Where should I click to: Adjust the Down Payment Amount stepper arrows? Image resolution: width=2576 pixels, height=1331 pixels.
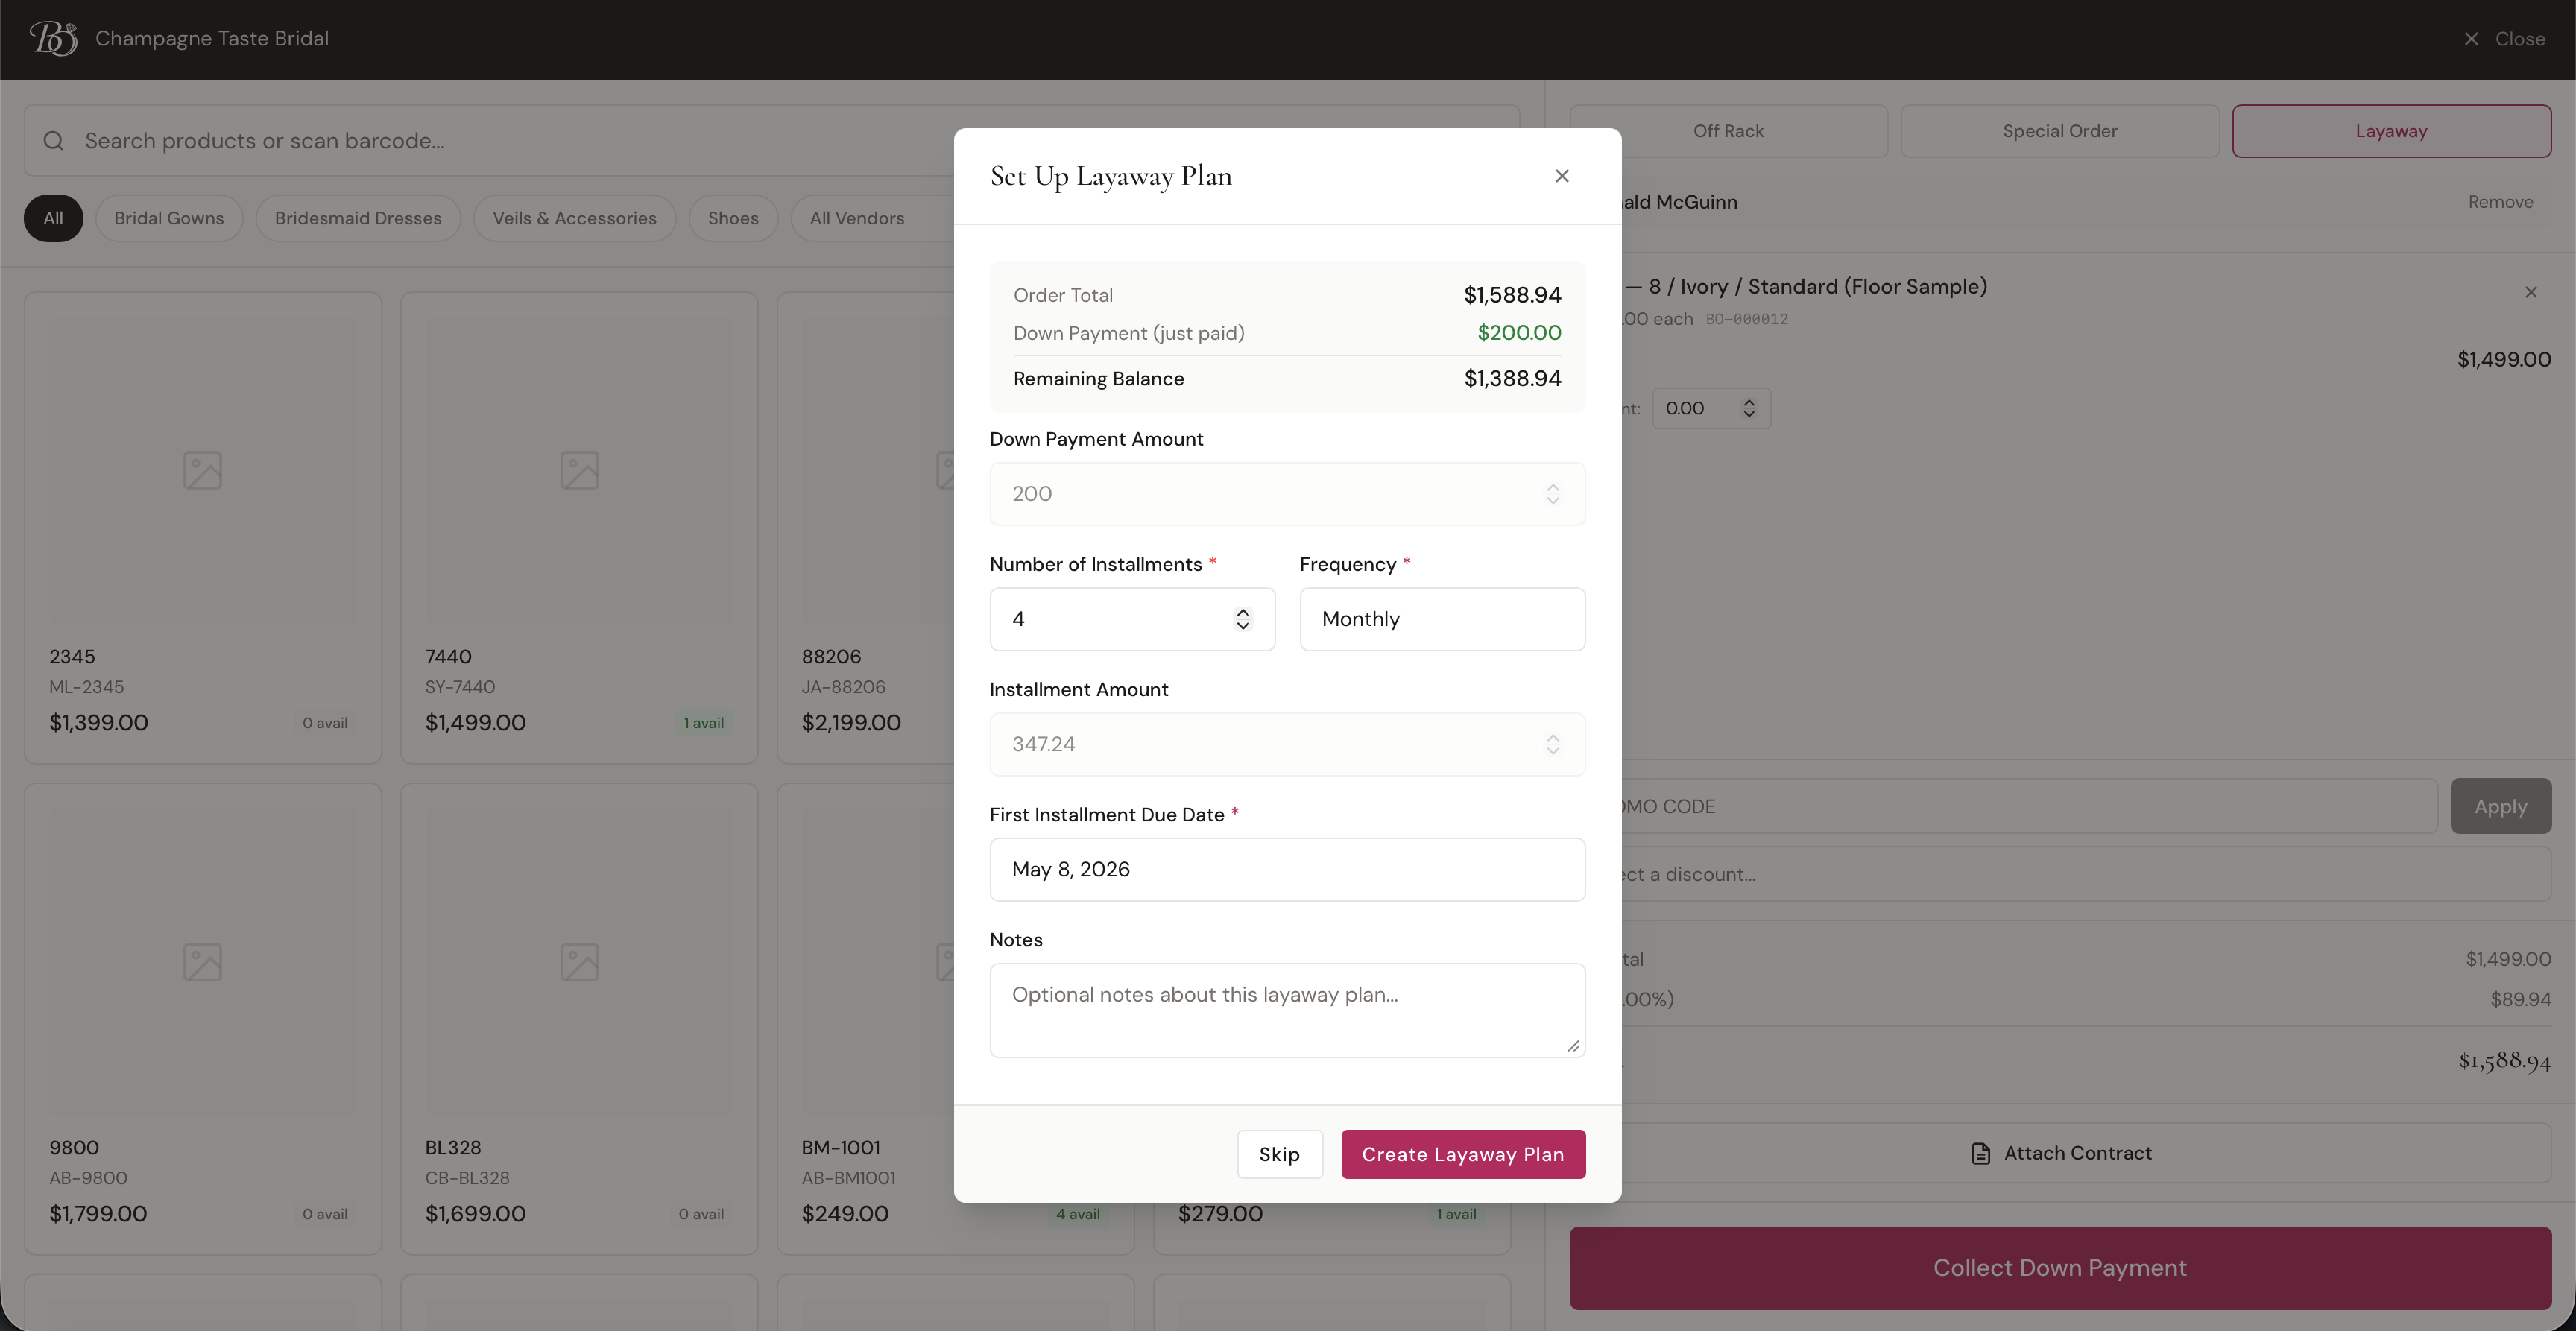1553,494
